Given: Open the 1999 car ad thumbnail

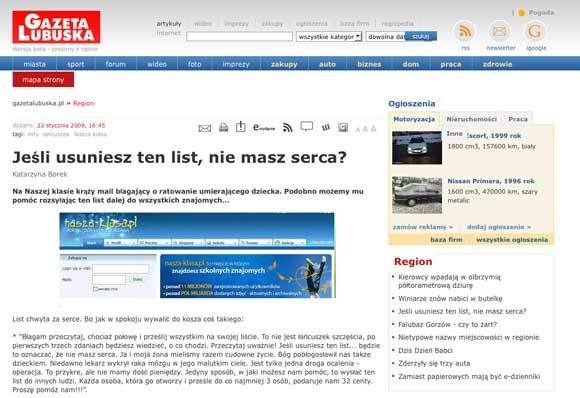Looking at the screenshot, I should (x=417, y=148).
